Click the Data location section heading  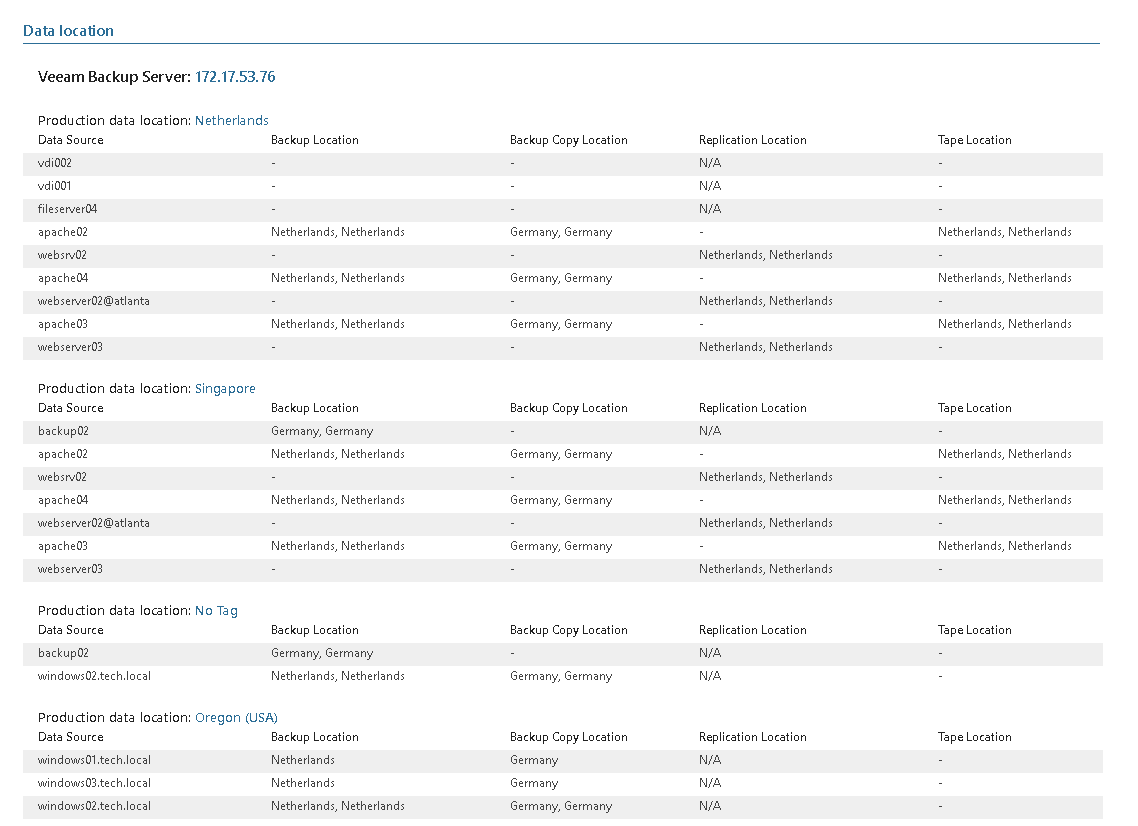click(x=68, y=30)
